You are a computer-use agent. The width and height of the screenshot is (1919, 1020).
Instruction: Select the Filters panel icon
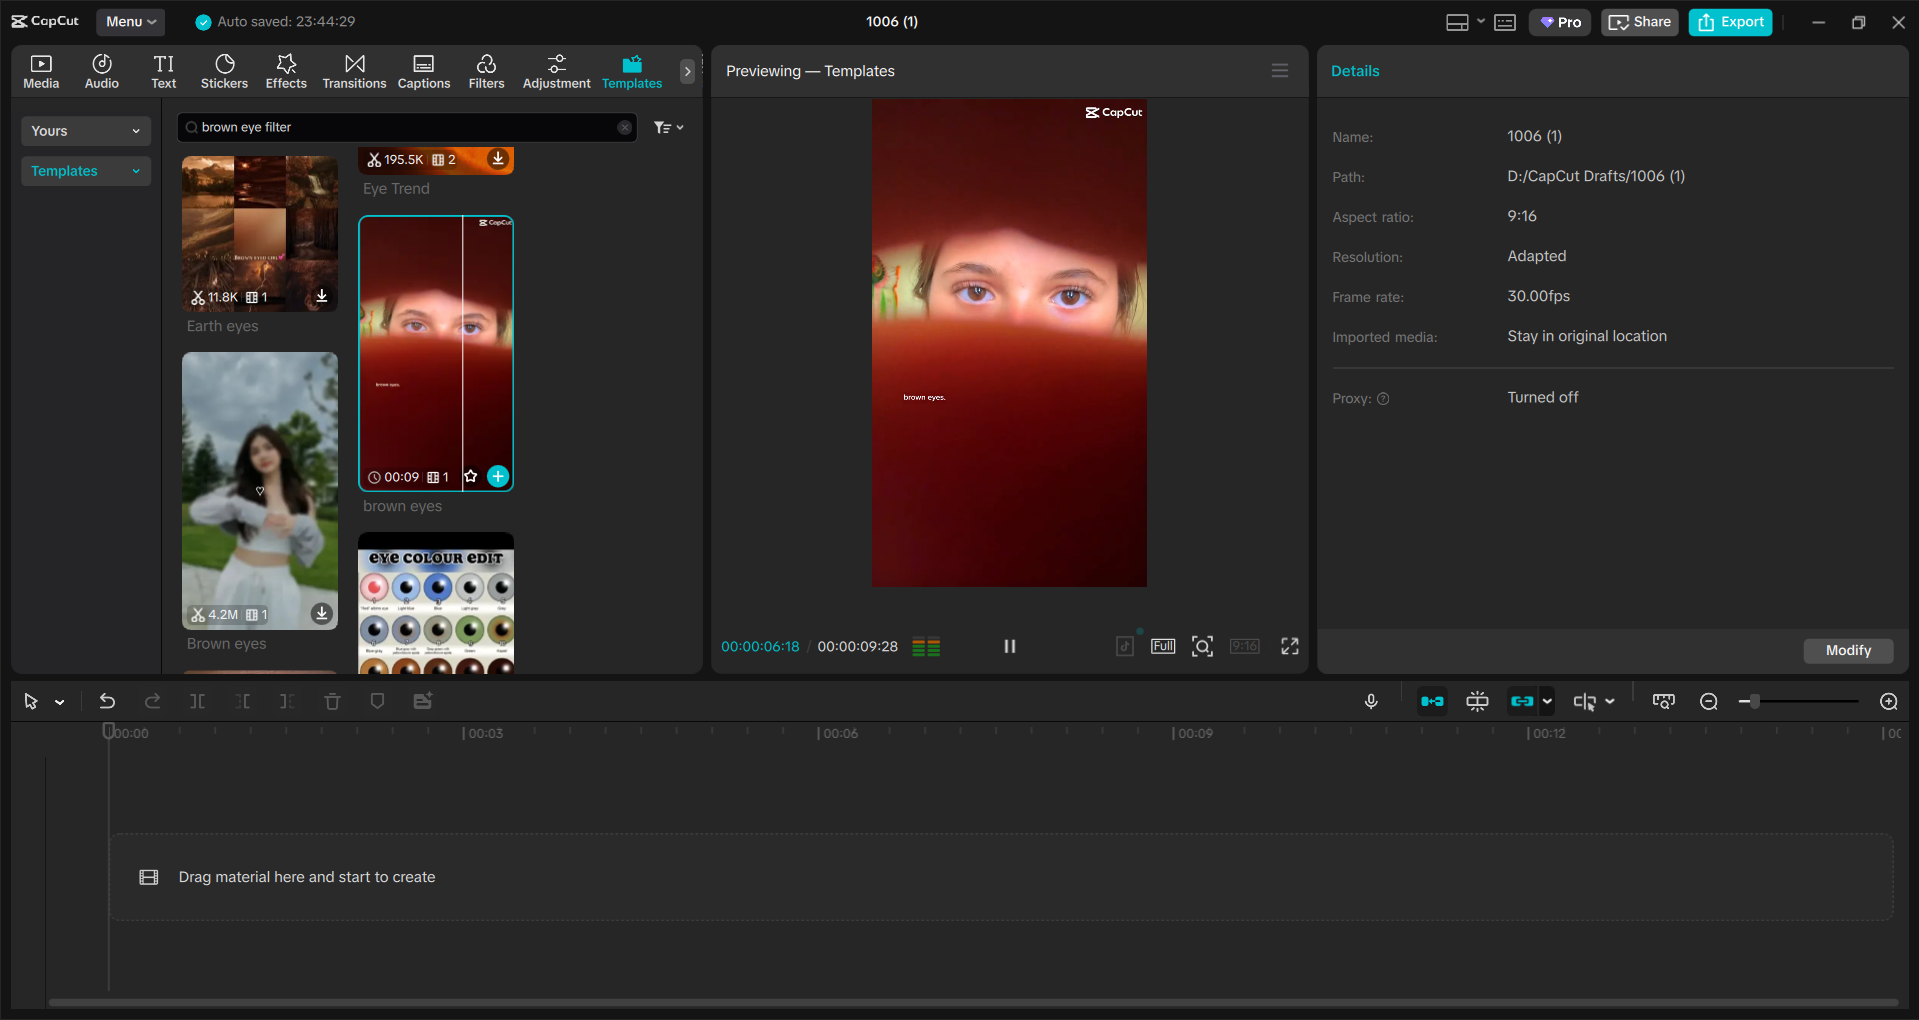click(486, 70)
